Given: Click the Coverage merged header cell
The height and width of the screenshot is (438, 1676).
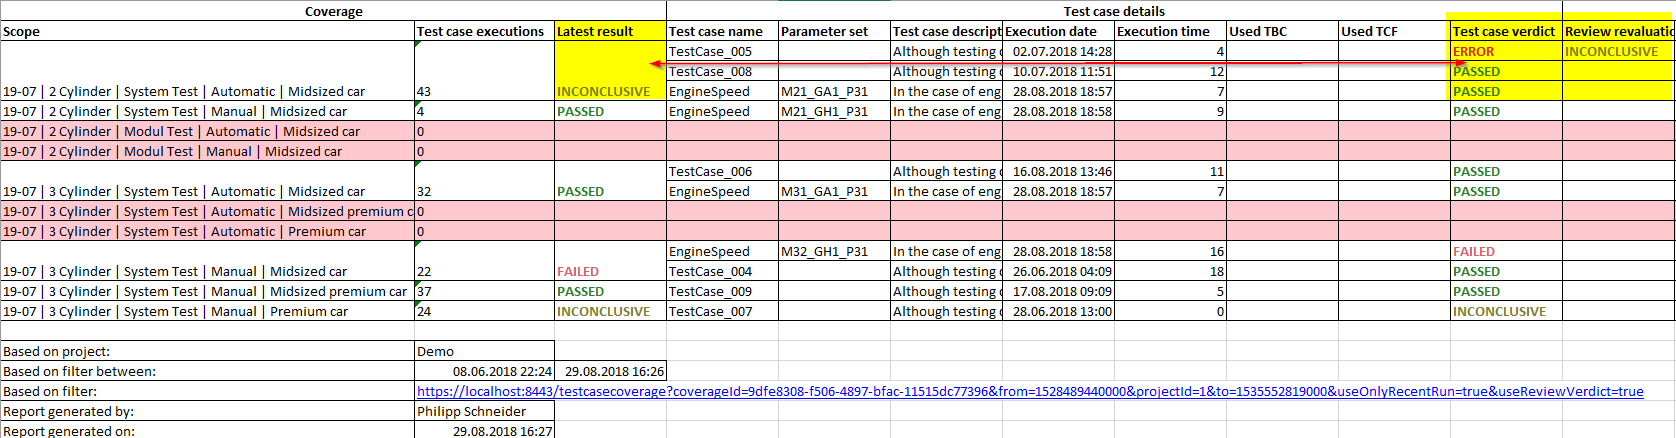Looking at the screenshot, I should pos(333,12).
